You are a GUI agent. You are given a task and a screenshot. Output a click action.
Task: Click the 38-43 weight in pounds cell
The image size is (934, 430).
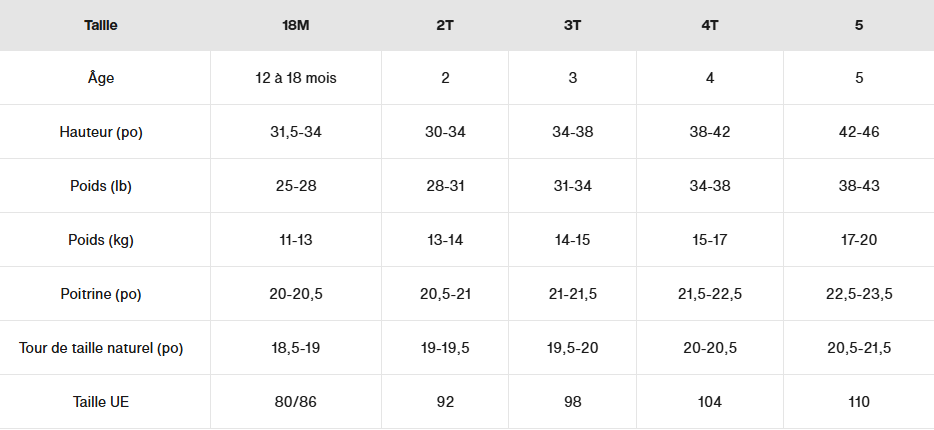pos(858,186)
